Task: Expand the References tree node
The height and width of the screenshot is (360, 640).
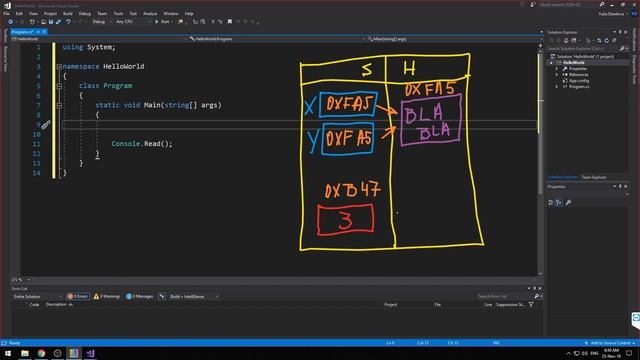Action: pyautogui.click(x=557, y=75)
